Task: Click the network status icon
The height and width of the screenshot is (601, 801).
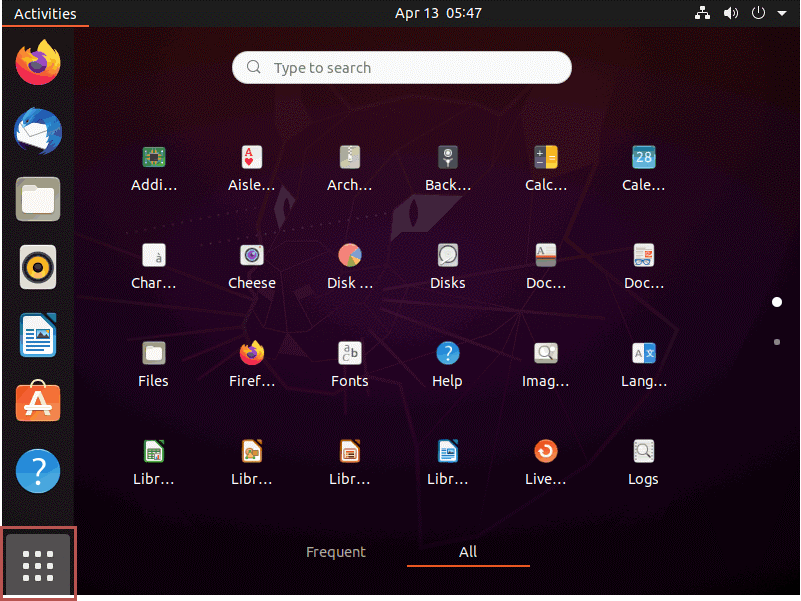Action: (x=702, y=13)
